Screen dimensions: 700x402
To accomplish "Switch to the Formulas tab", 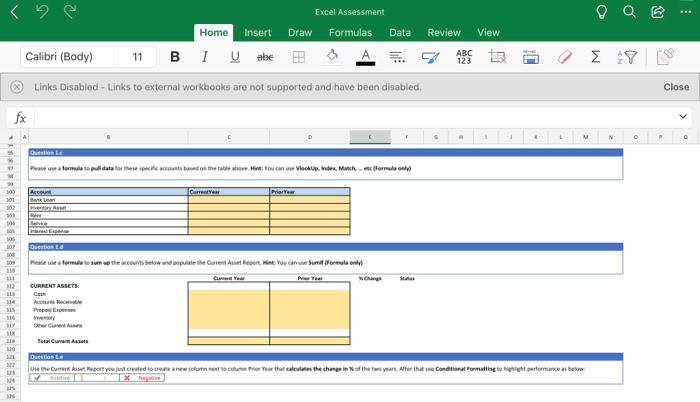I will click(350, 33).
